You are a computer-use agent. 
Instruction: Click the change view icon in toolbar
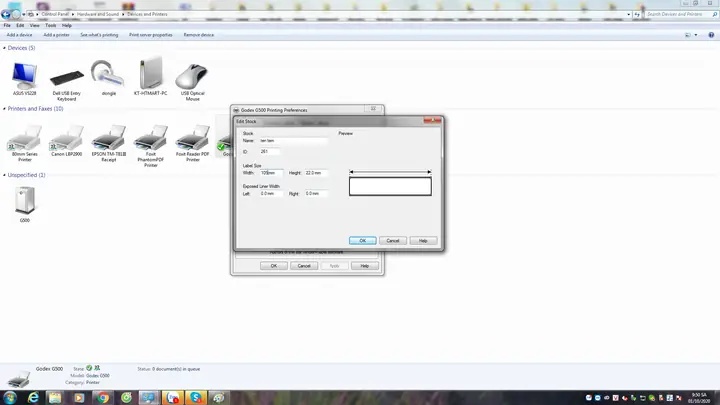pyautogui.click(x=688, y=35)
